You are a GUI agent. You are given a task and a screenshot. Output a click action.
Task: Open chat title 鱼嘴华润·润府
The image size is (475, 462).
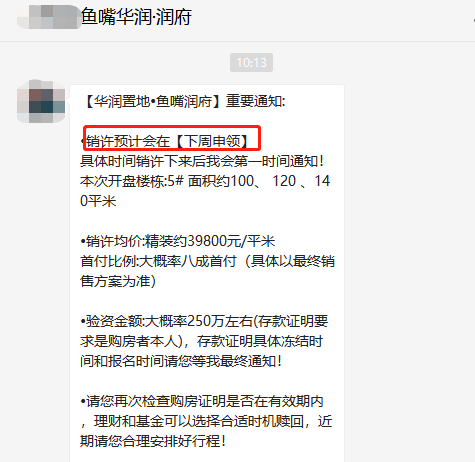pyautogui.click(x=136, y=16)
